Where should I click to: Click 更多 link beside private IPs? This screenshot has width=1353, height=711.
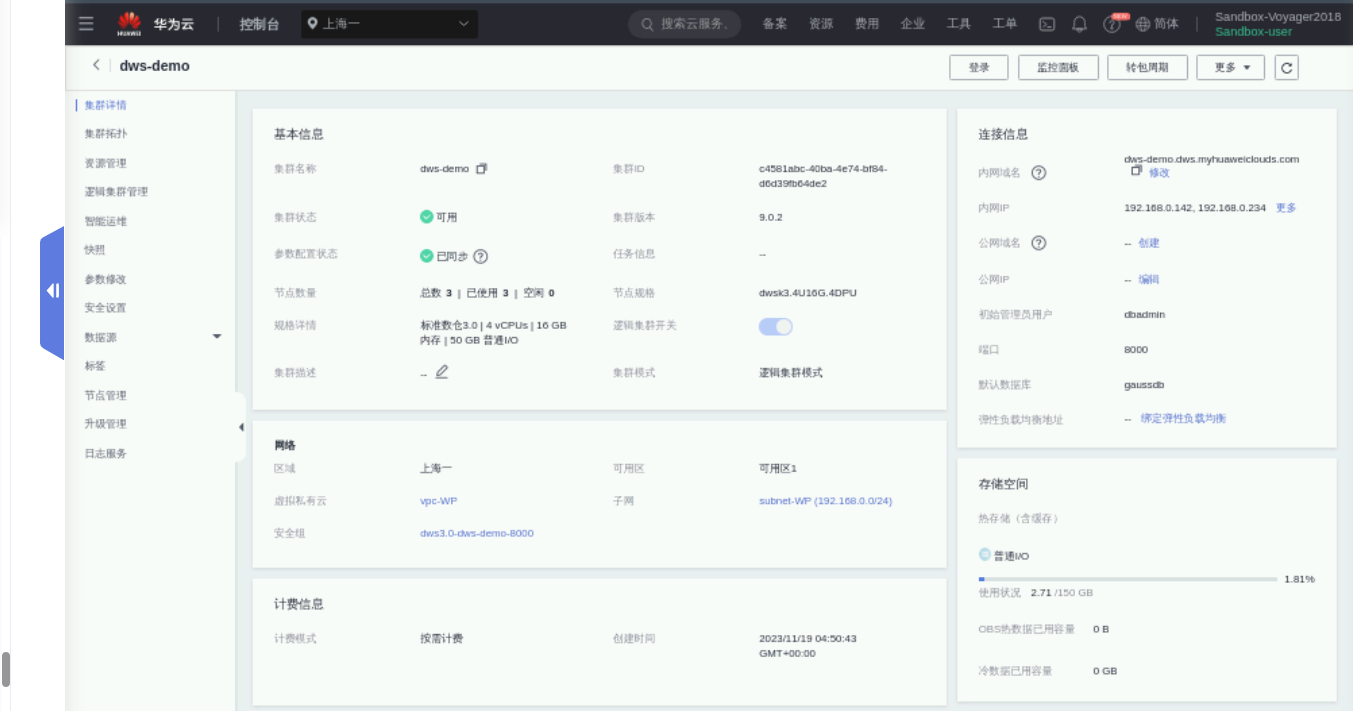tap(1286, 208)
